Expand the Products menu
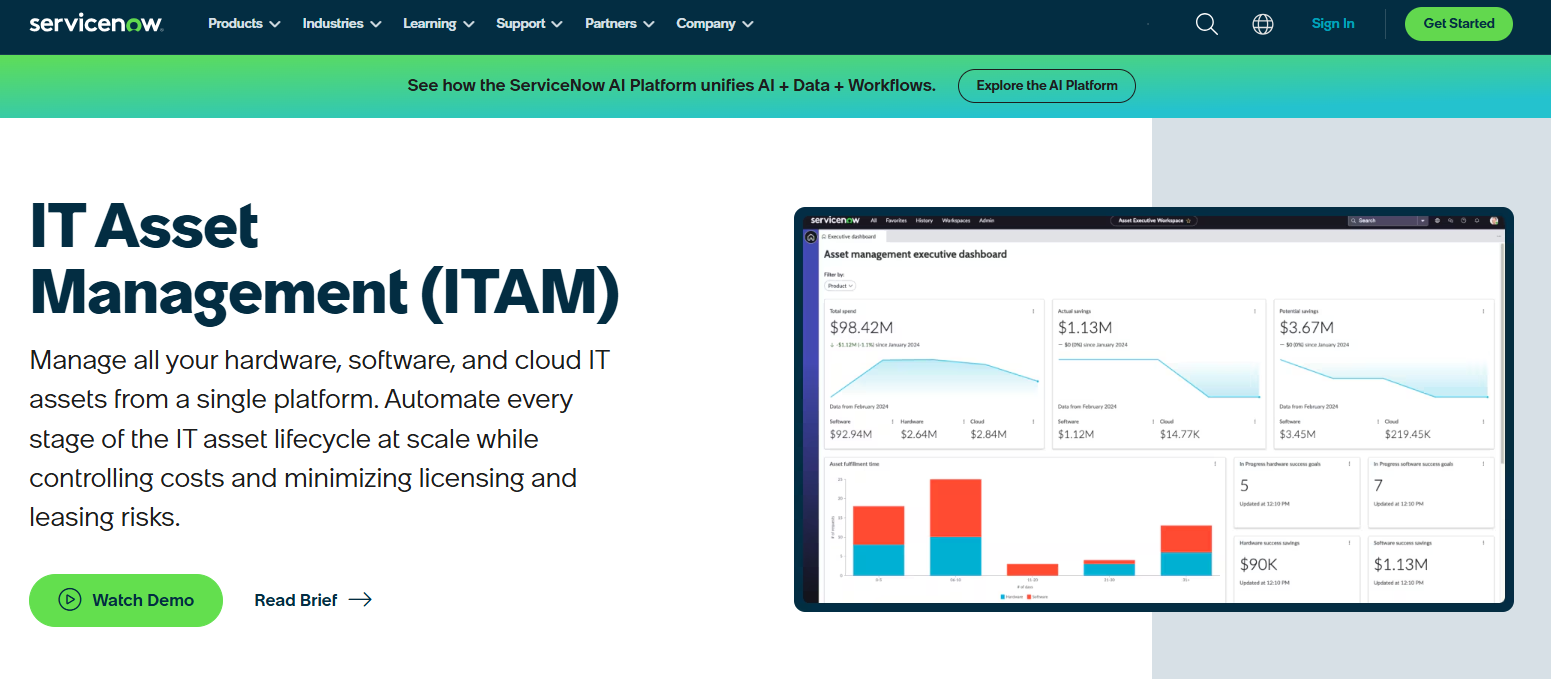This screenshot has height=679, width=1551. click(x=244, y=23)
